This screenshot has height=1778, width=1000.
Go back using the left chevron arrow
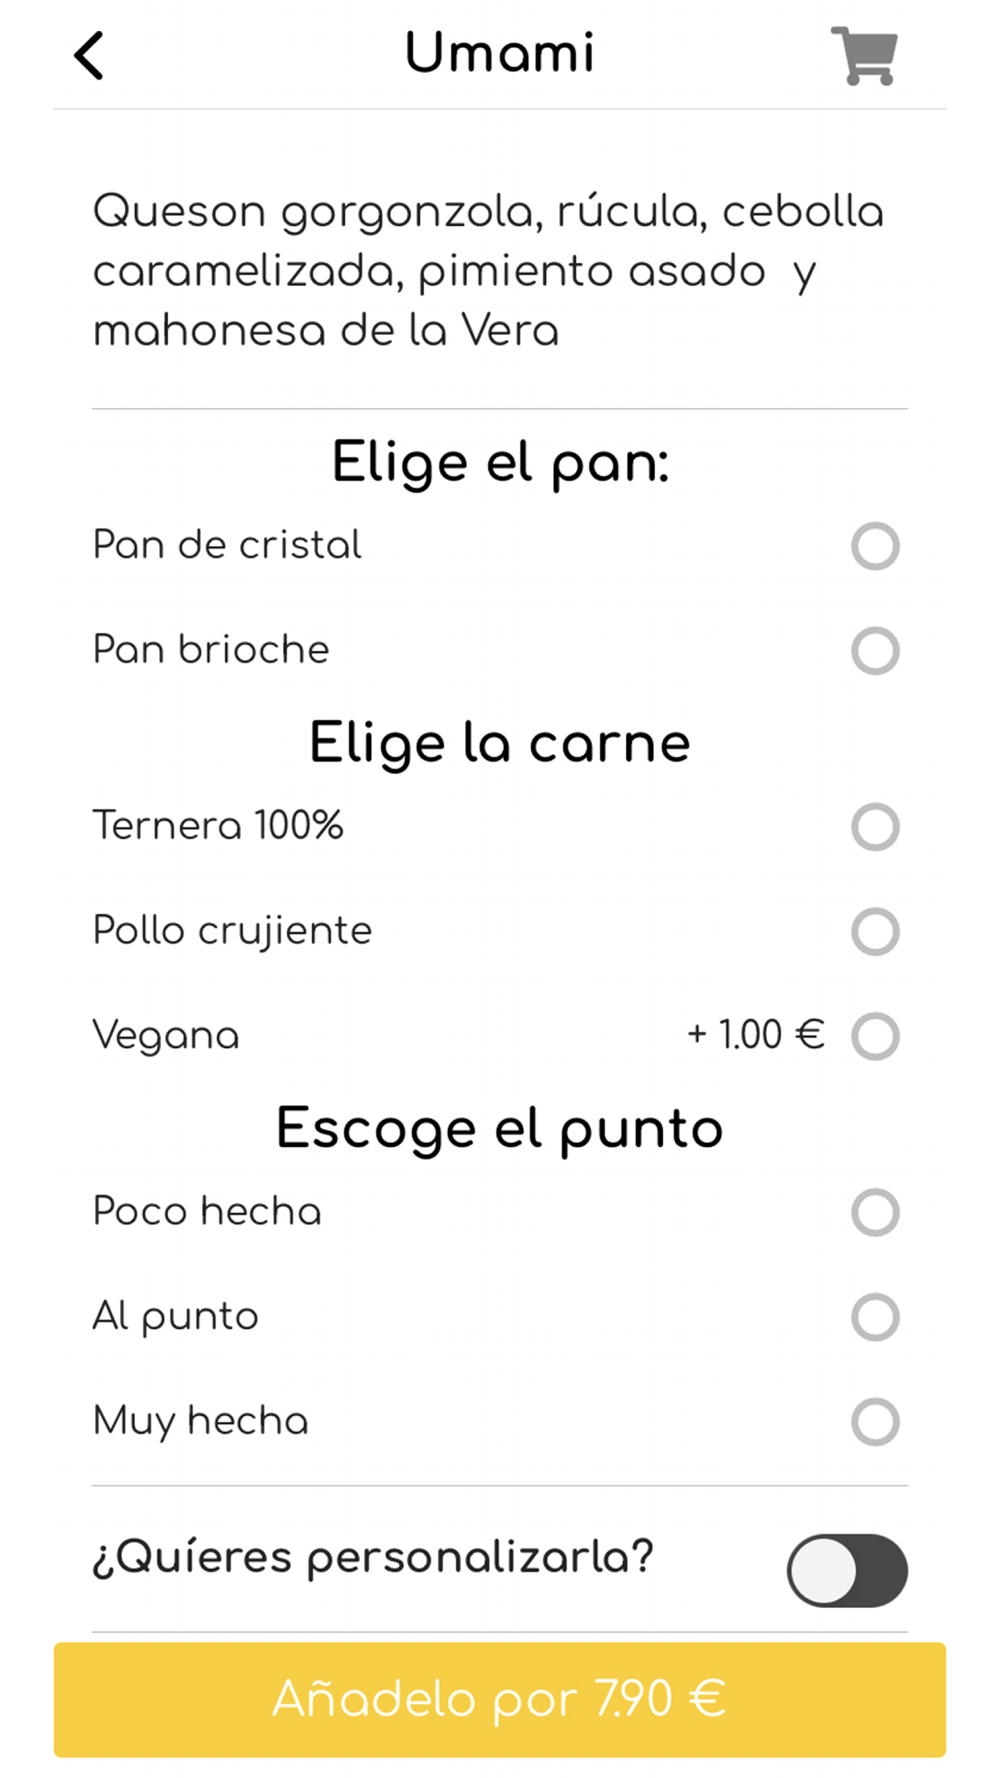[89, 55]
